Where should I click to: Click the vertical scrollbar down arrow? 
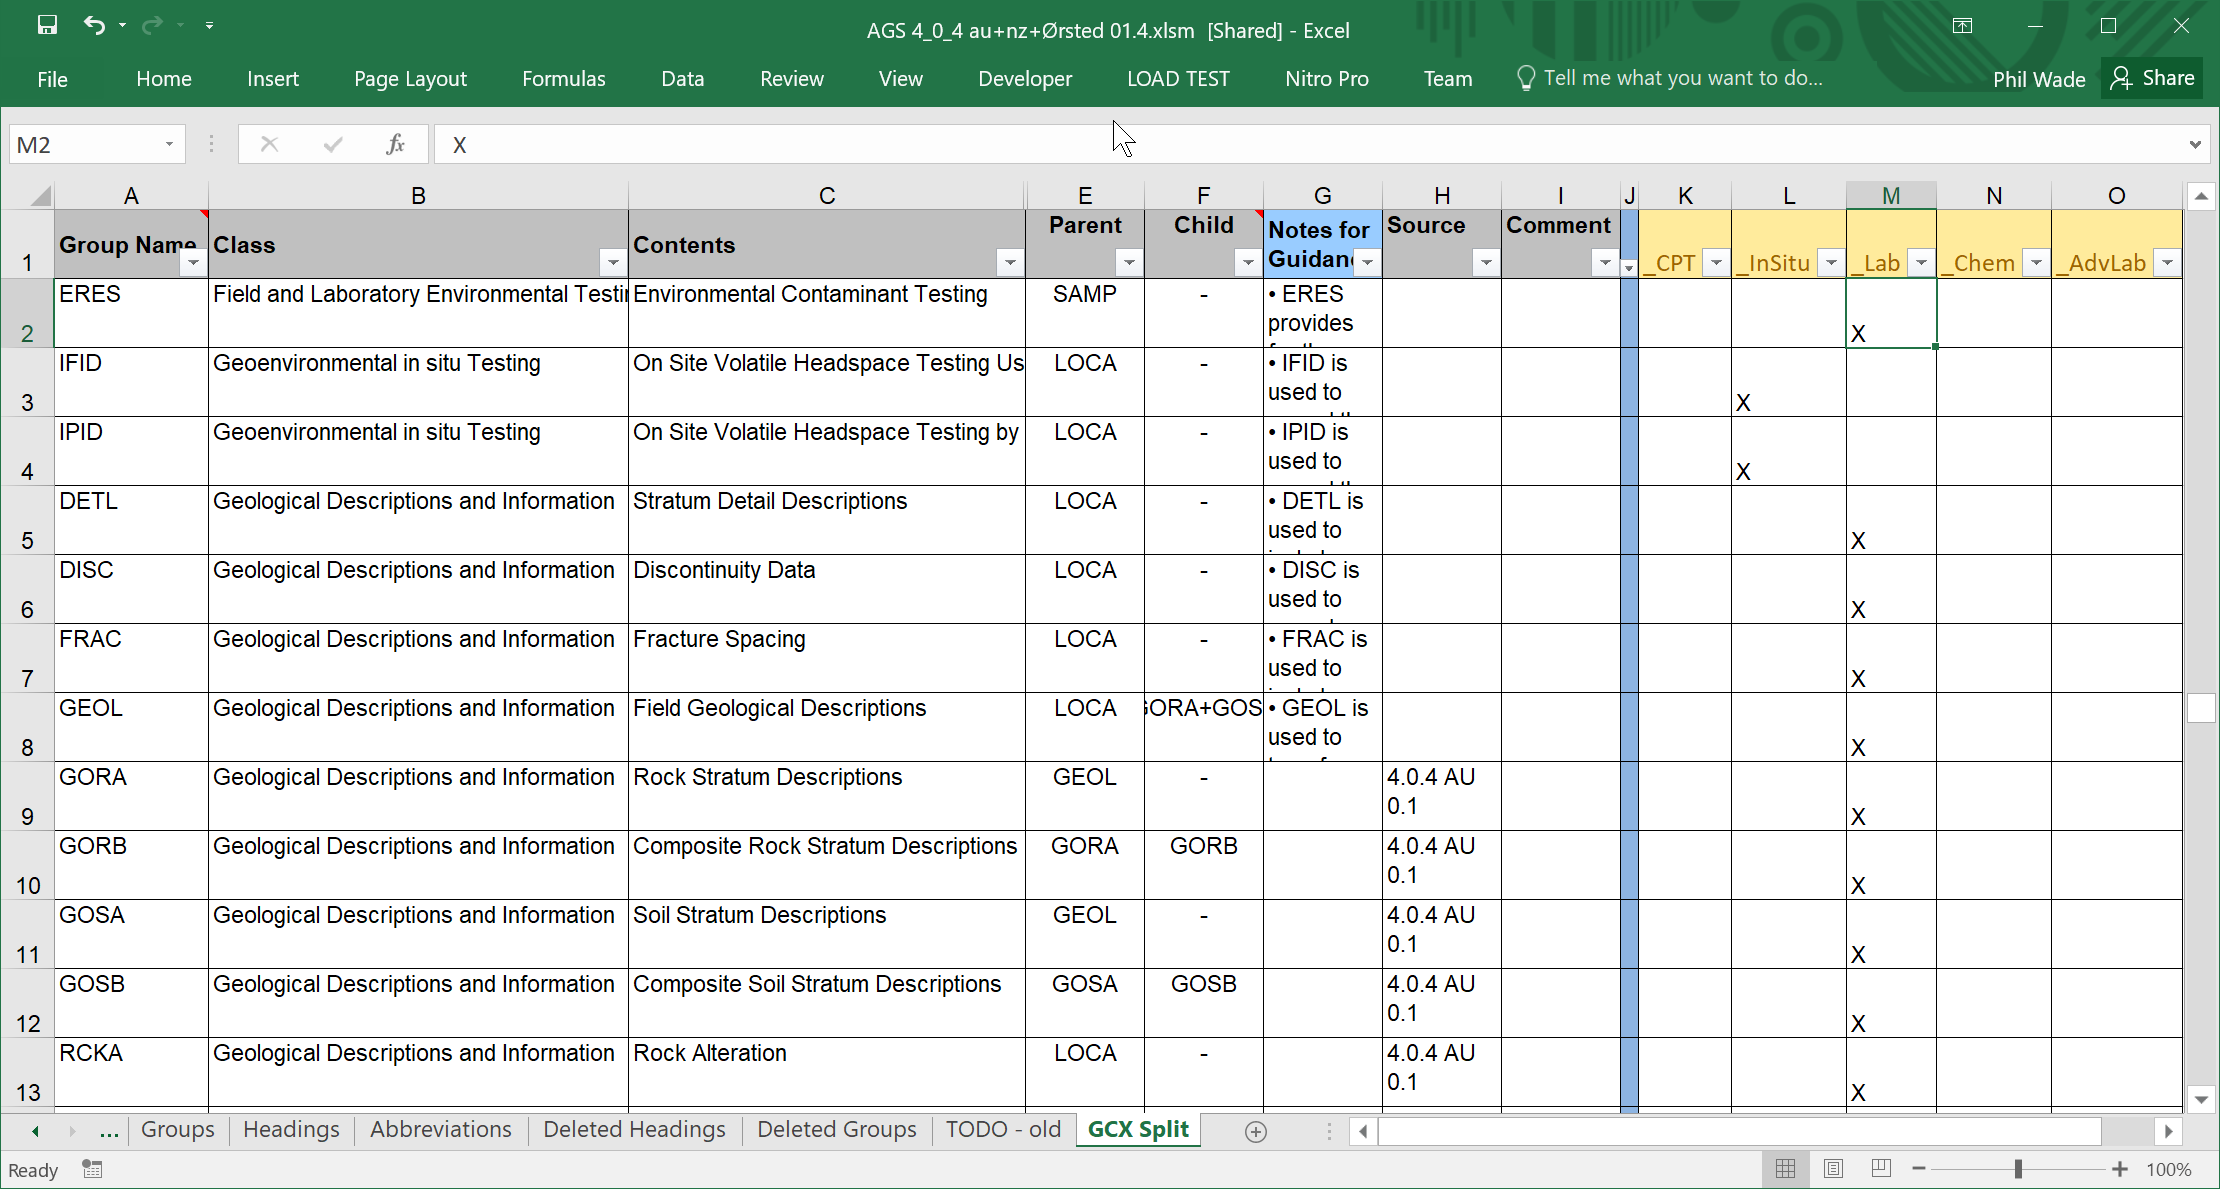click(2201, 1099)
